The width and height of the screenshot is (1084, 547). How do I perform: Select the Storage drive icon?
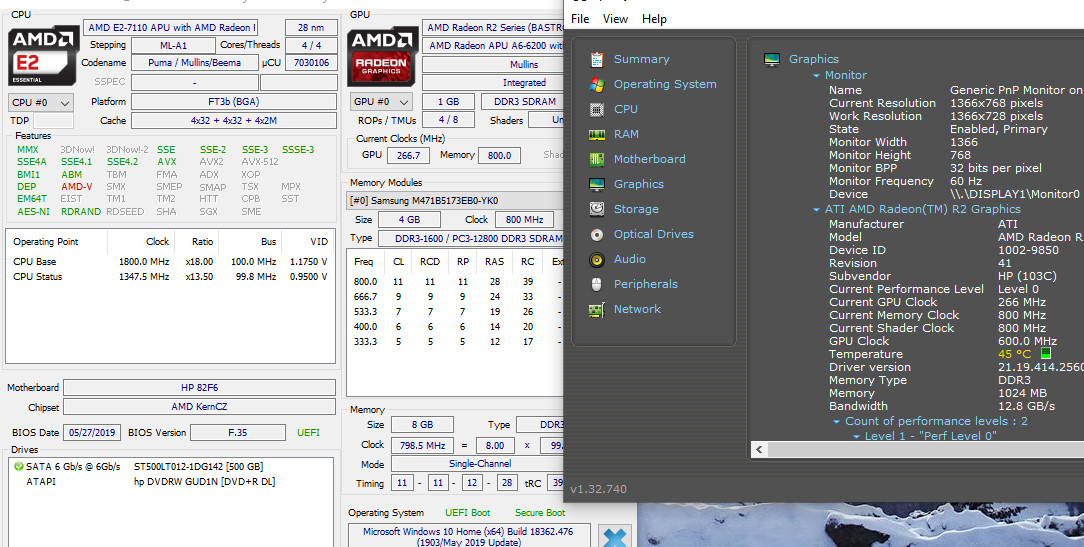point(597,209)
